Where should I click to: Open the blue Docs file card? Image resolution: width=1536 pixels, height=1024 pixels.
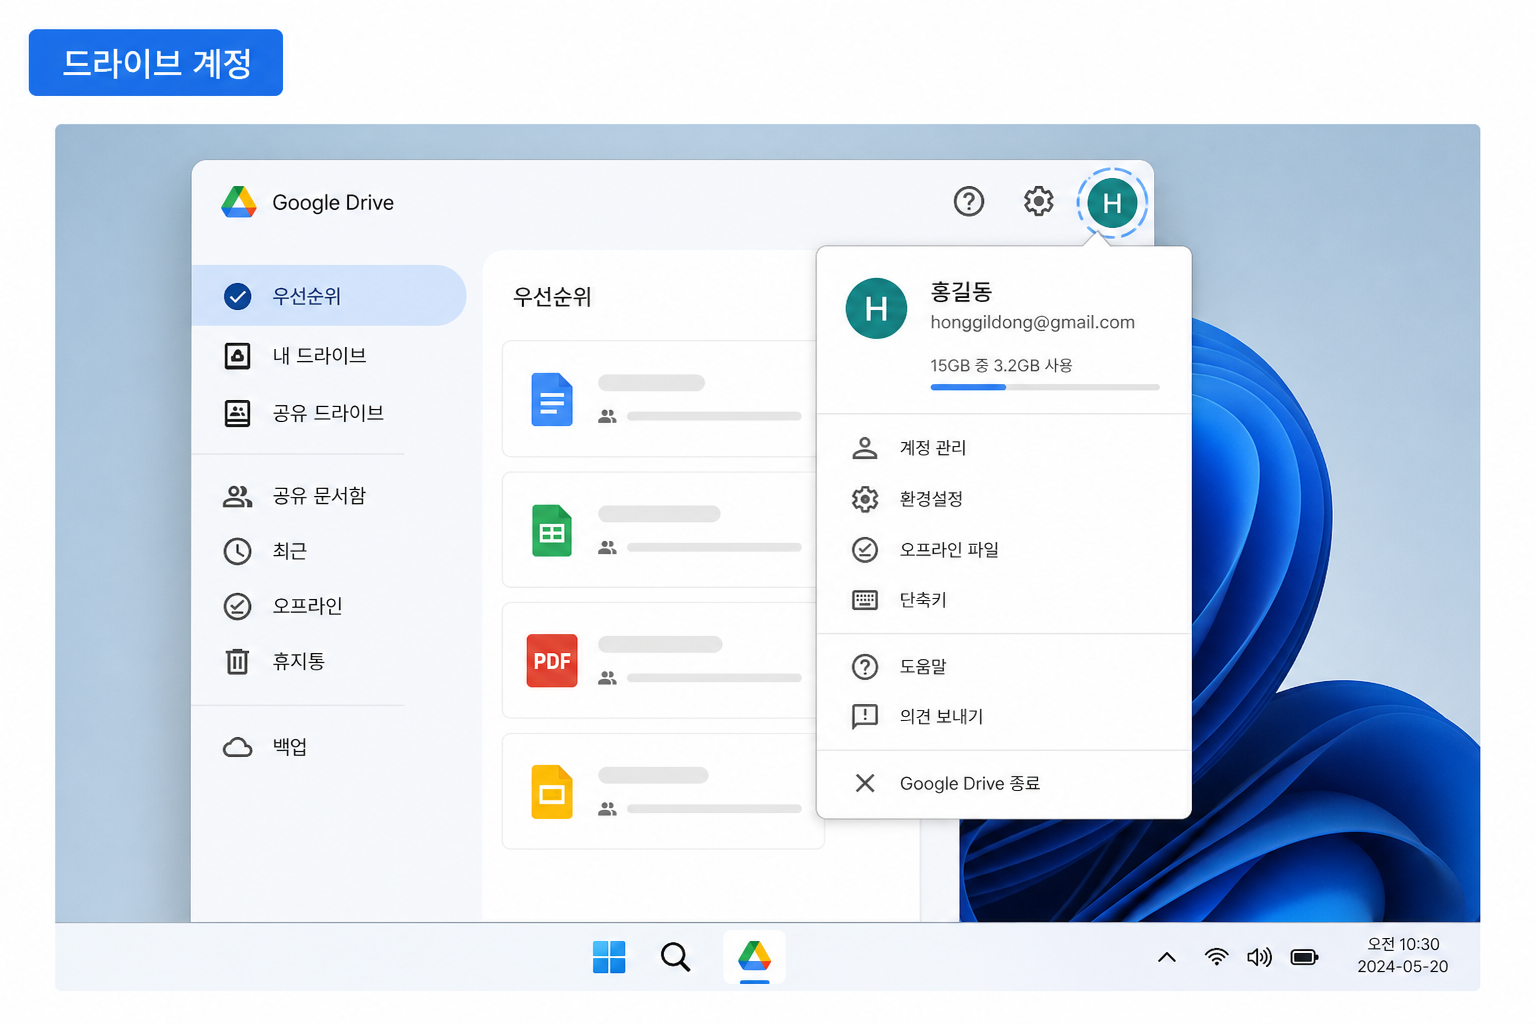pyautogui.click(x=662, y=399)
